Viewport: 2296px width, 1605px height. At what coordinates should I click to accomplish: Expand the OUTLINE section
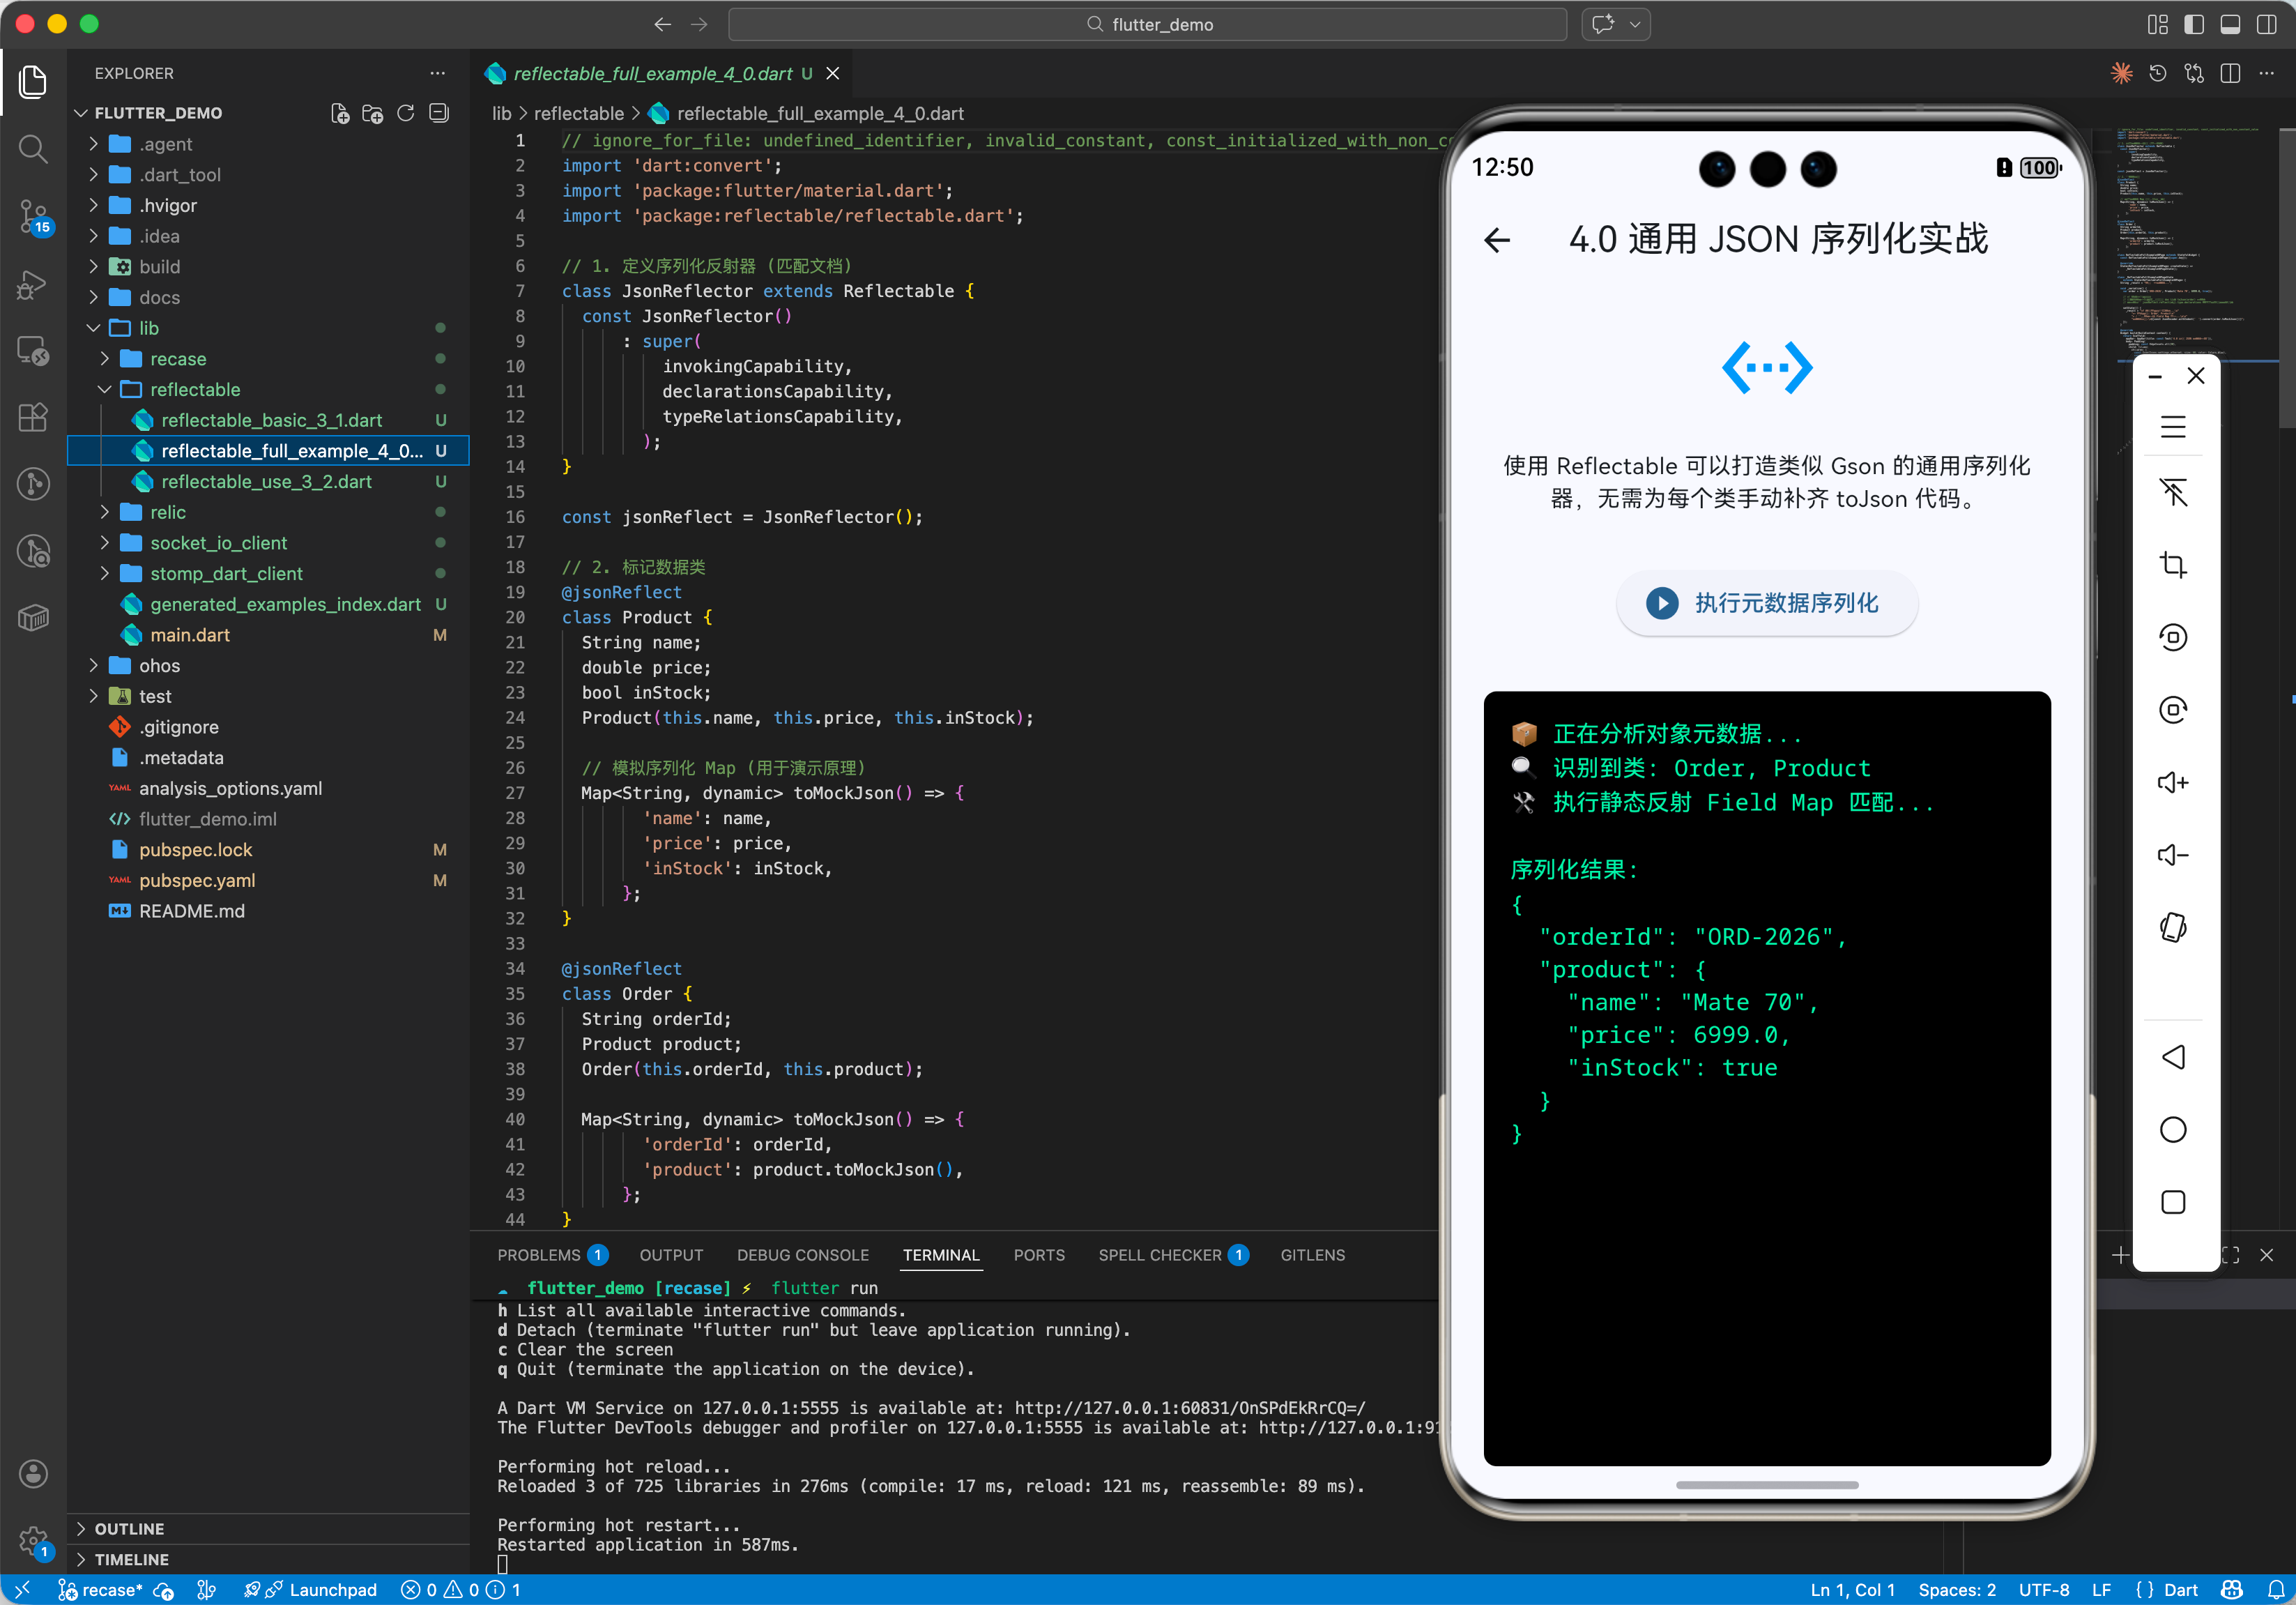click(x=129, y=1528)
